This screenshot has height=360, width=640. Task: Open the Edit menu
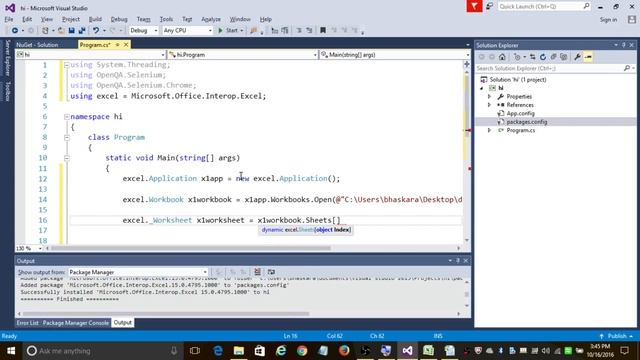point(27,19)
